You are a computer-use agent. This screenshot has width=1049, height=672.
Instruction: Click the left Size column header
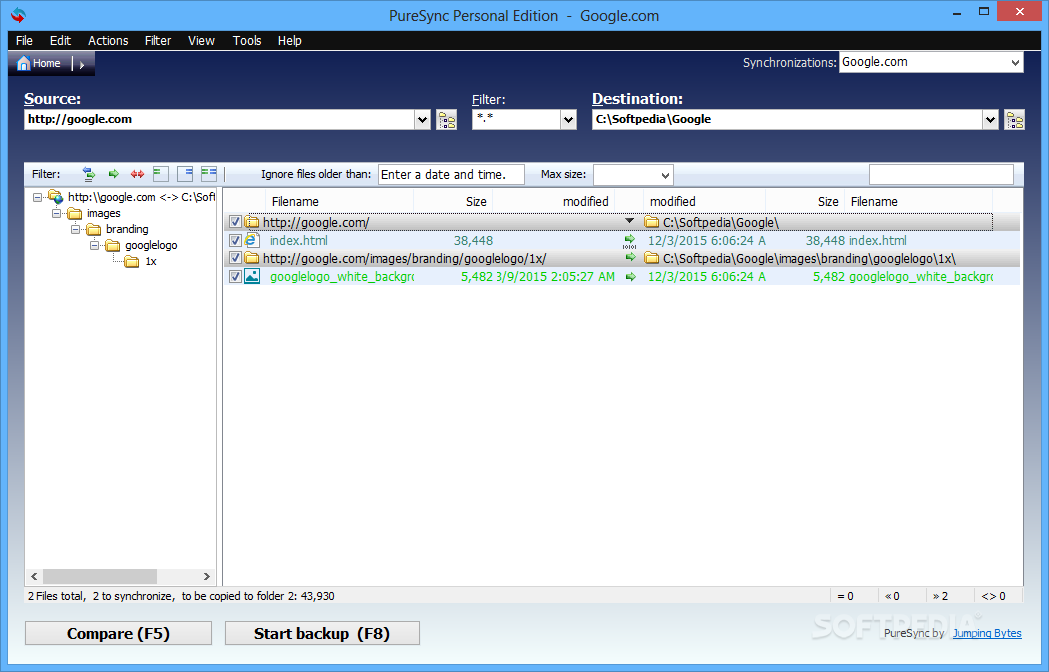click(x=454, y=201)
